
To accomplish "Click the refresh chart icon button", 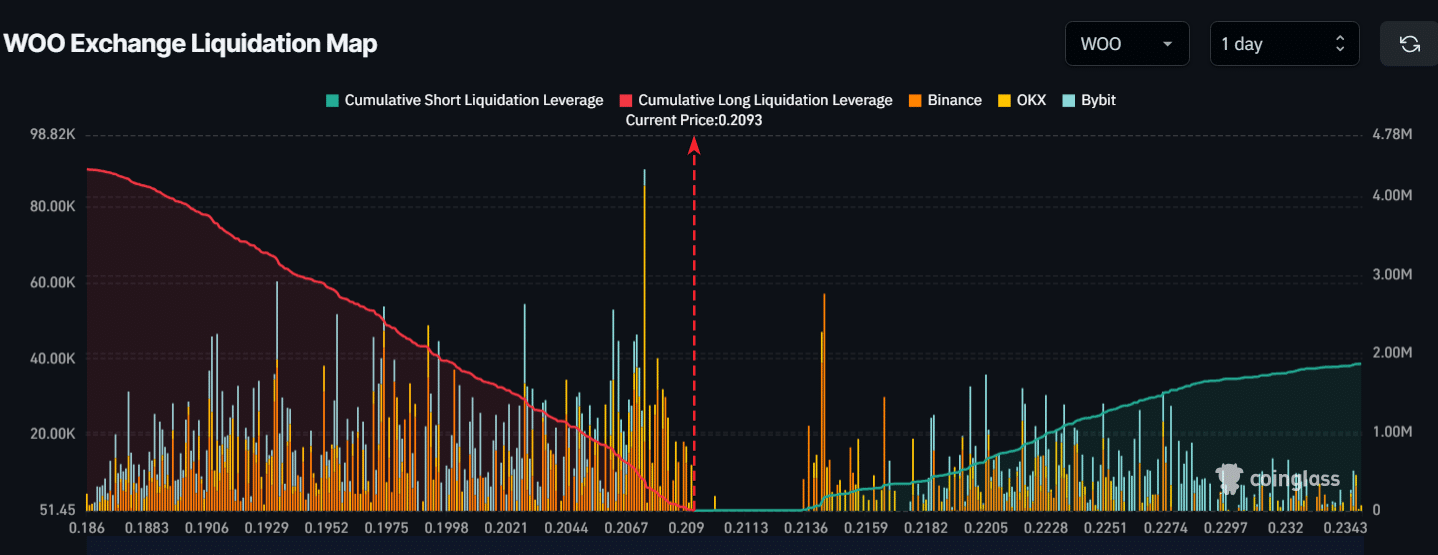I will point(1409,44).
